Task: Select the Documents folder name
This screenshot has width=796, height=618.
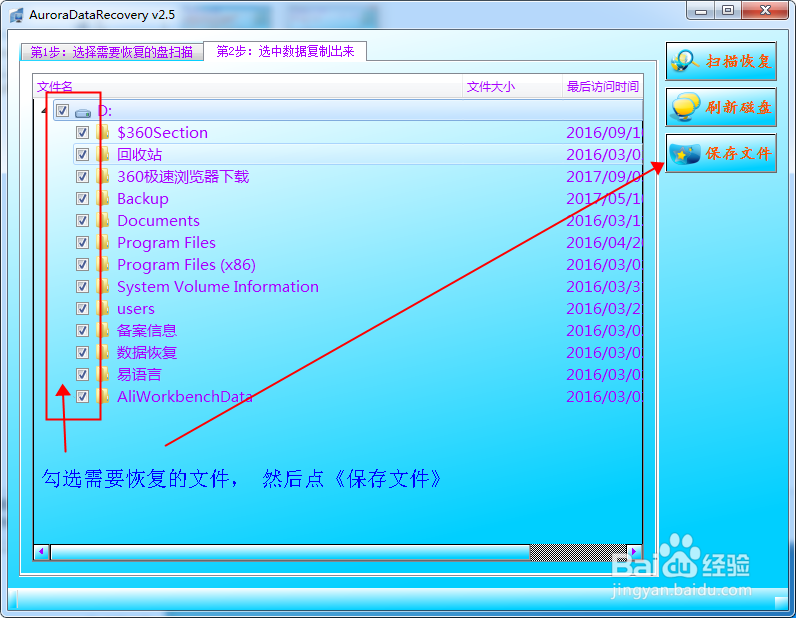Action: tap(158, 220)
